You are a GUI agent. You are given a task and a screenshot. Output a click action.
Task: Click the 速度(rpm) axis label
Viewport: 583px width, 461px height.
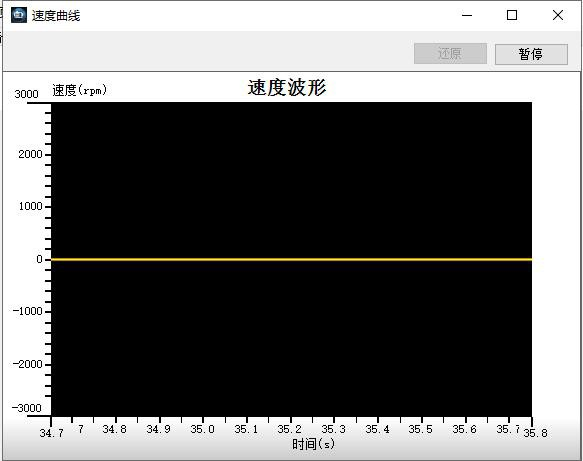tap(80, 90)
